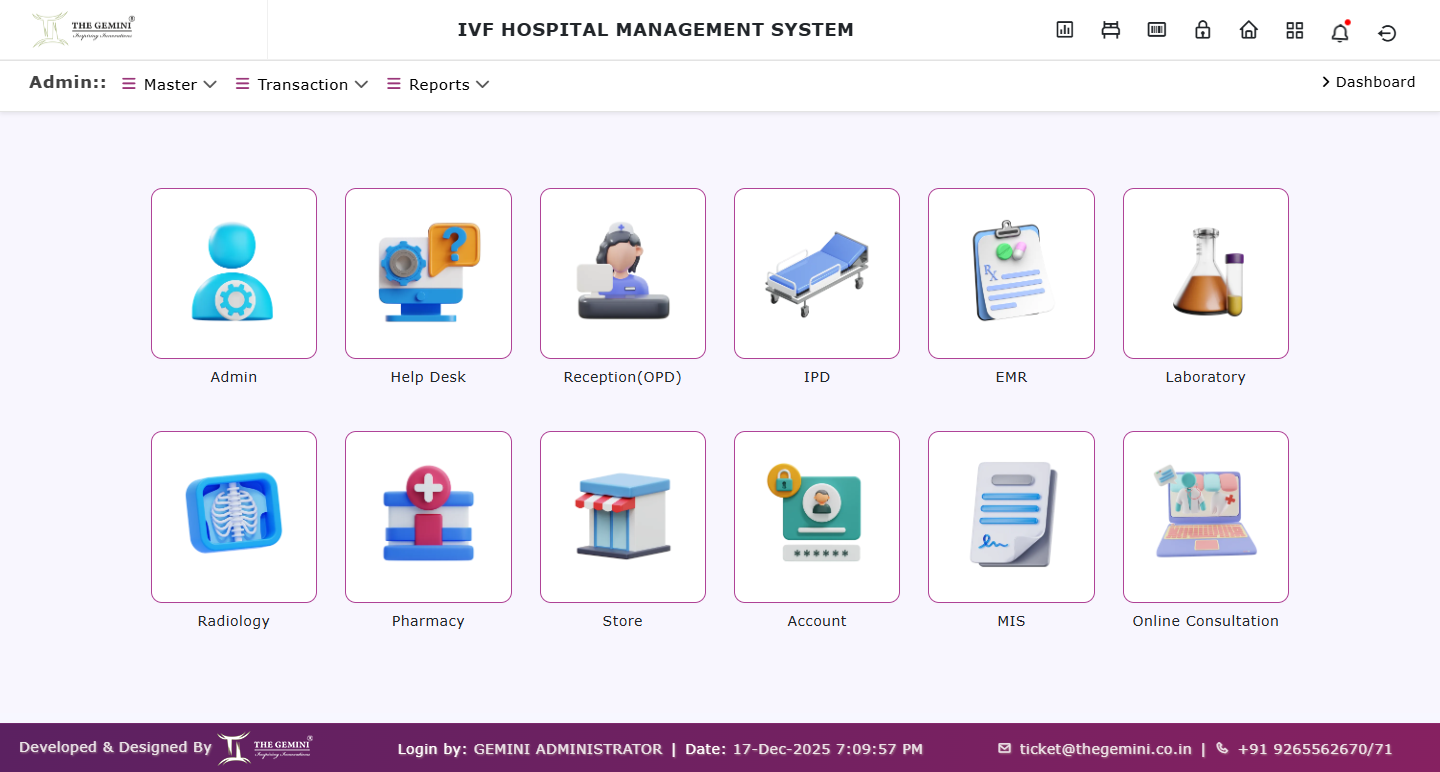Open the bar chart report icon

click(1064, 30)
